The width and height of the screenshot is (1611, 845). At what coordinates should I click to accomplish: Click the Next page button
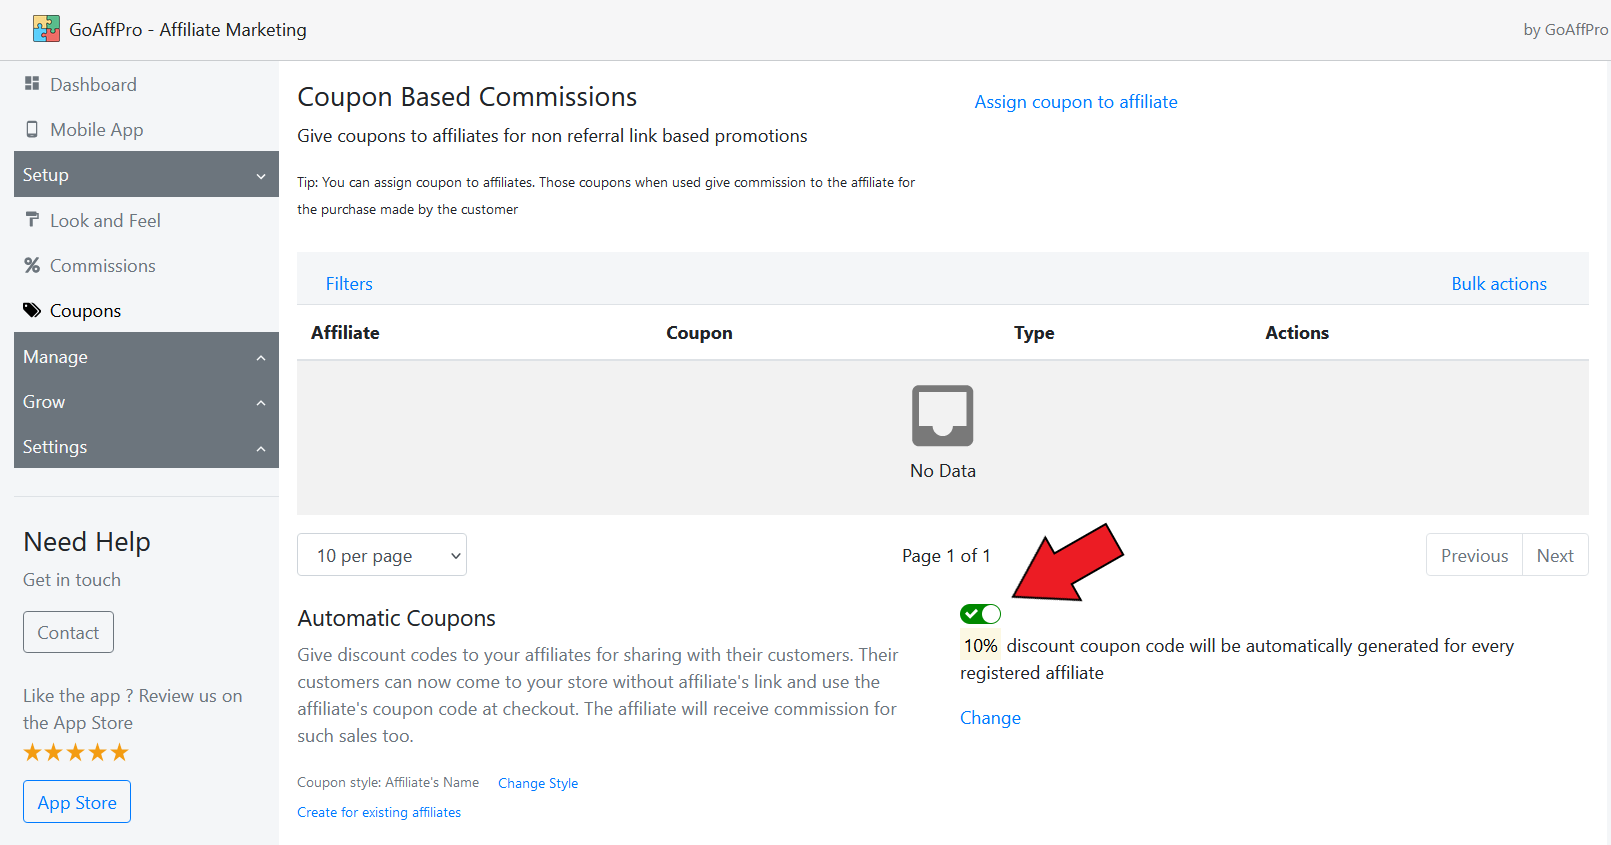coord(1555,555)
